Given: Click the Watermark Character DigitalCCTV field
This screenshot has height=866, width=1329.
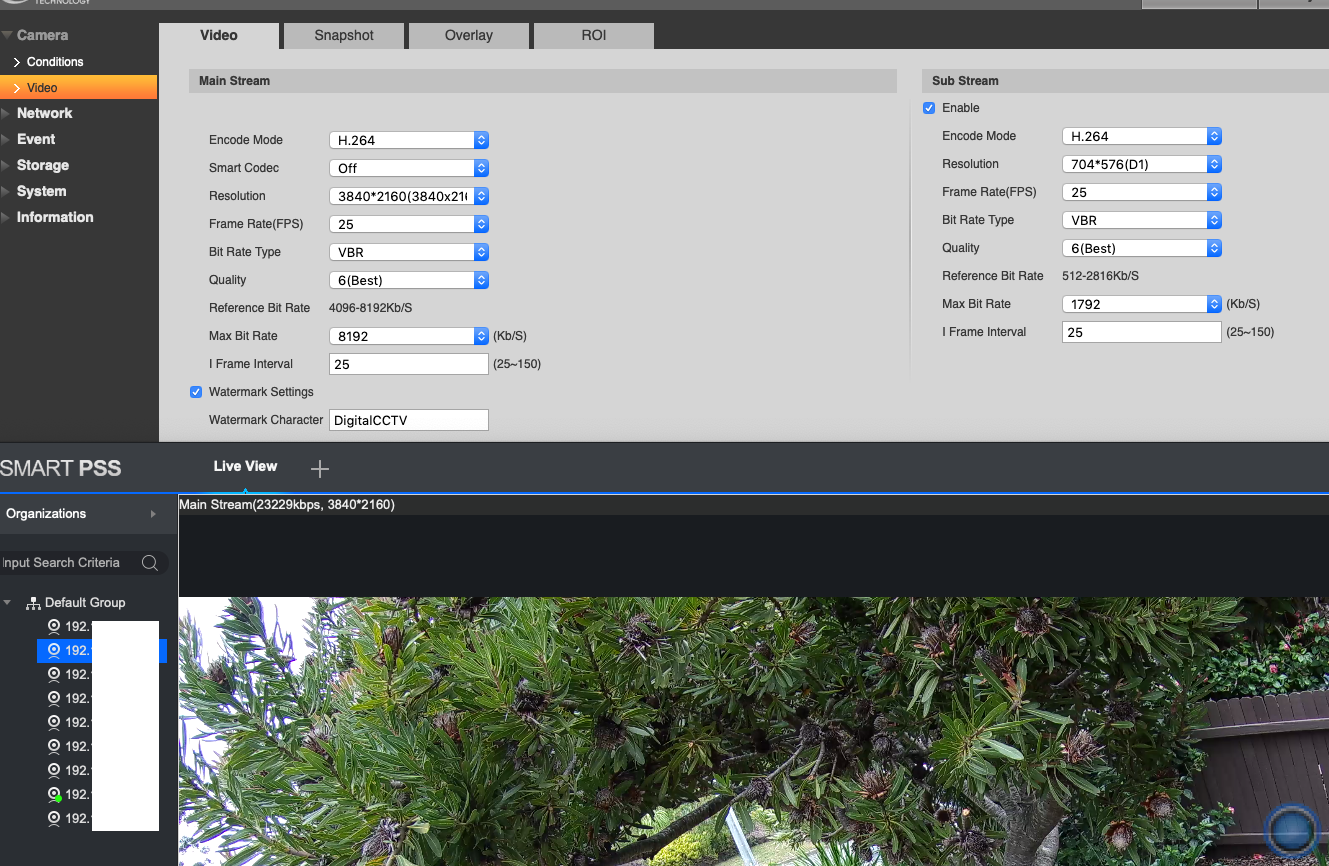Looking at the screenshot, I should point(409,420).
